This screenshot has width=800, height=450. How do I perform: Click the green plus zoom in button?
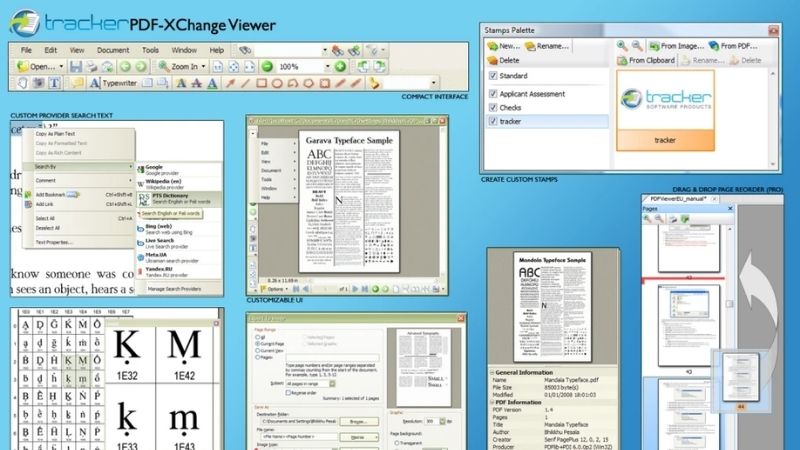pyautogui.click(x=340, y=66)
